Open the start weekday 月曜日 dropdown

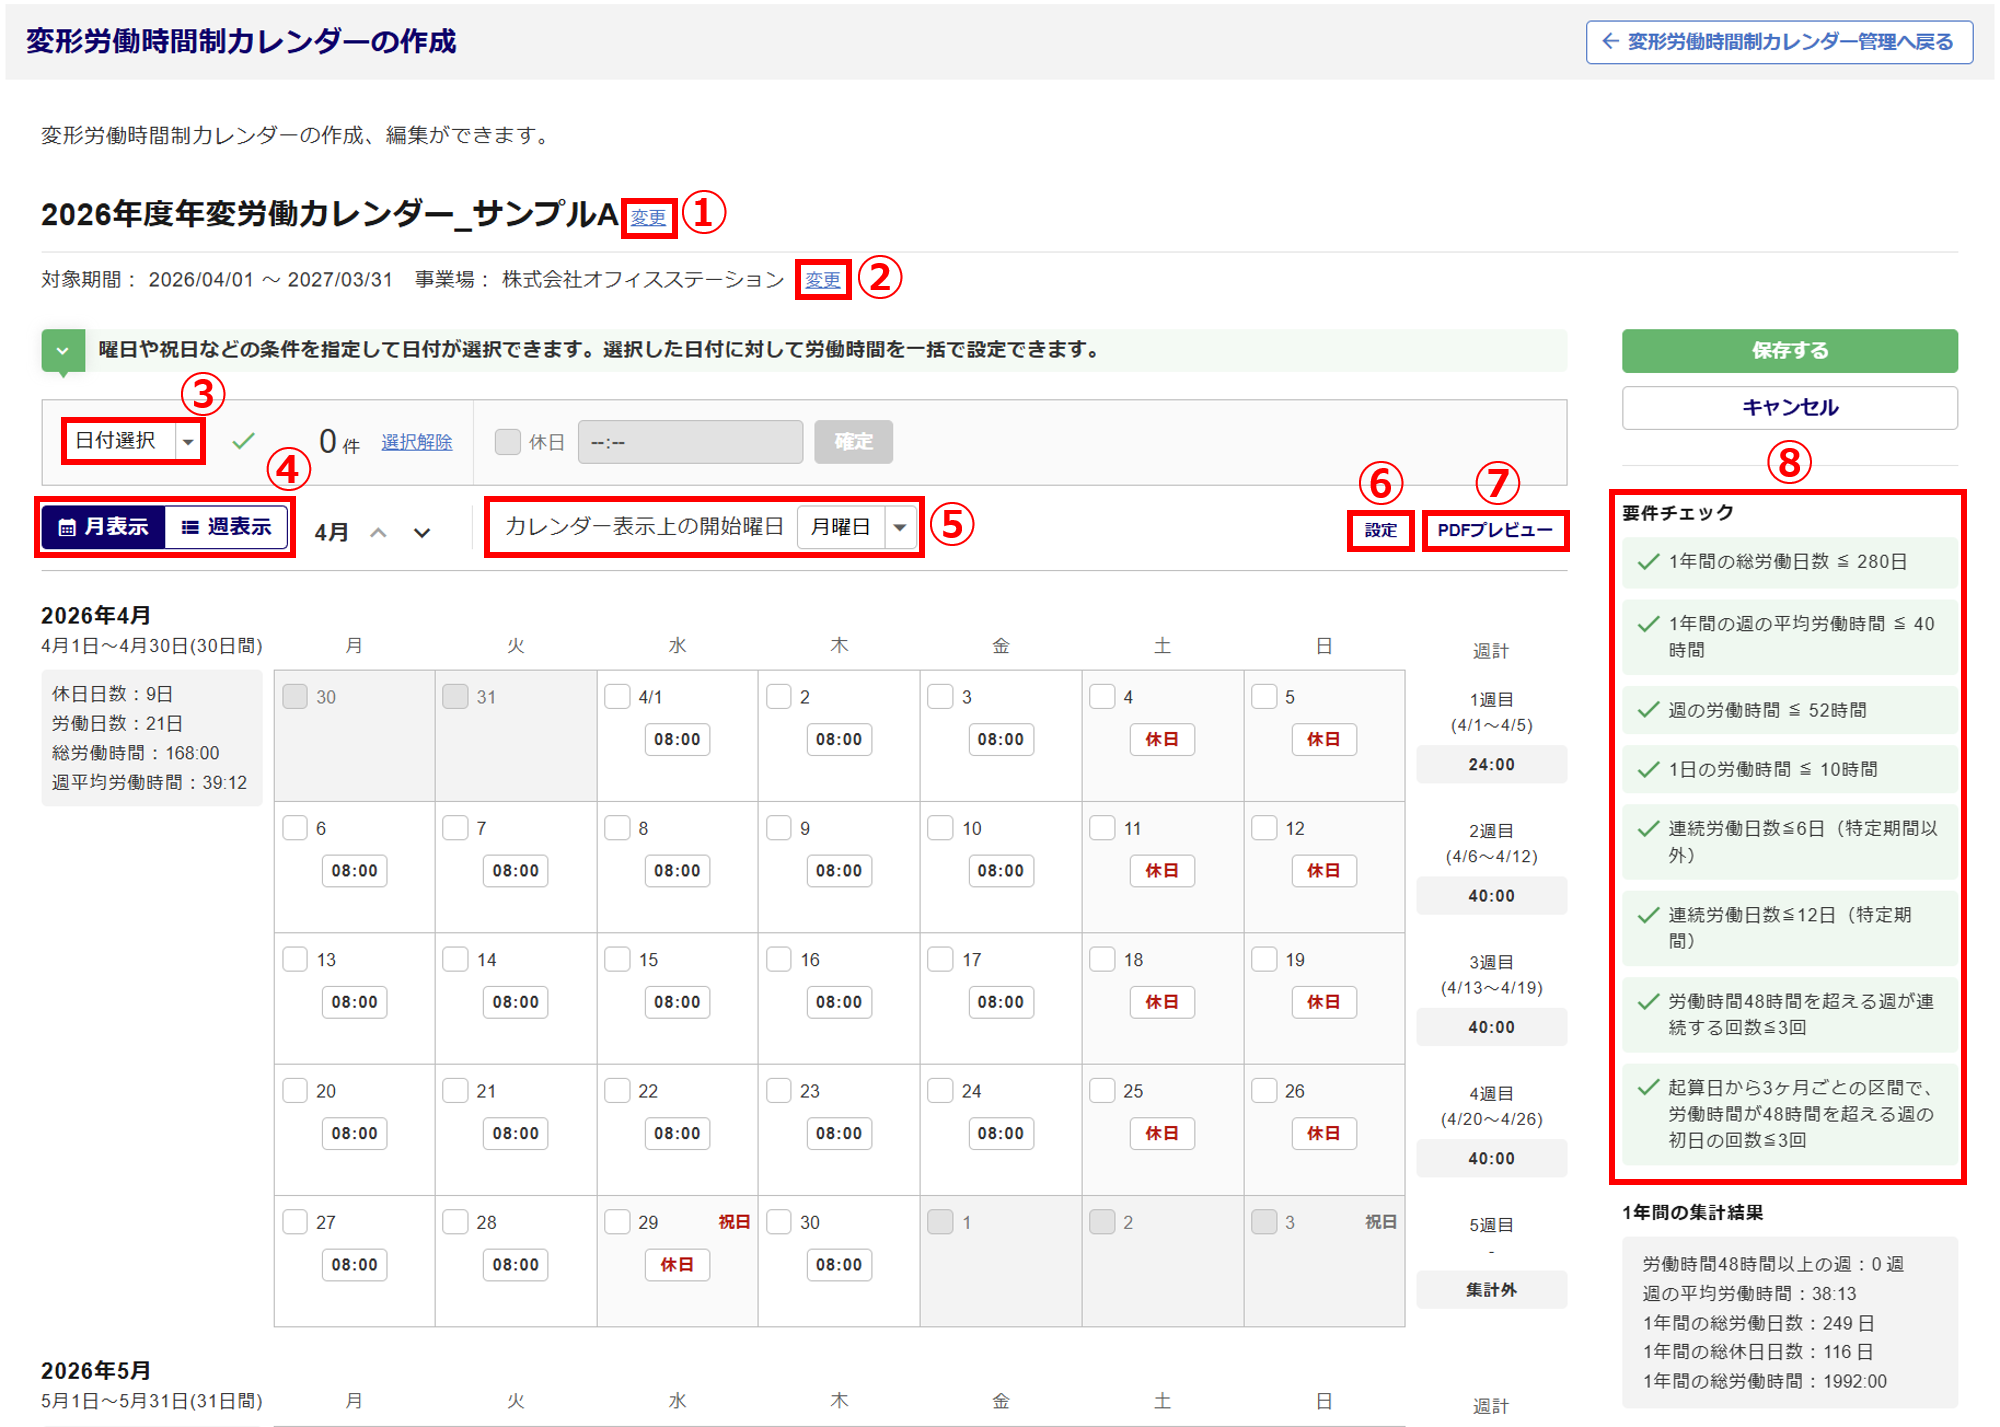(x=857, y=527)
